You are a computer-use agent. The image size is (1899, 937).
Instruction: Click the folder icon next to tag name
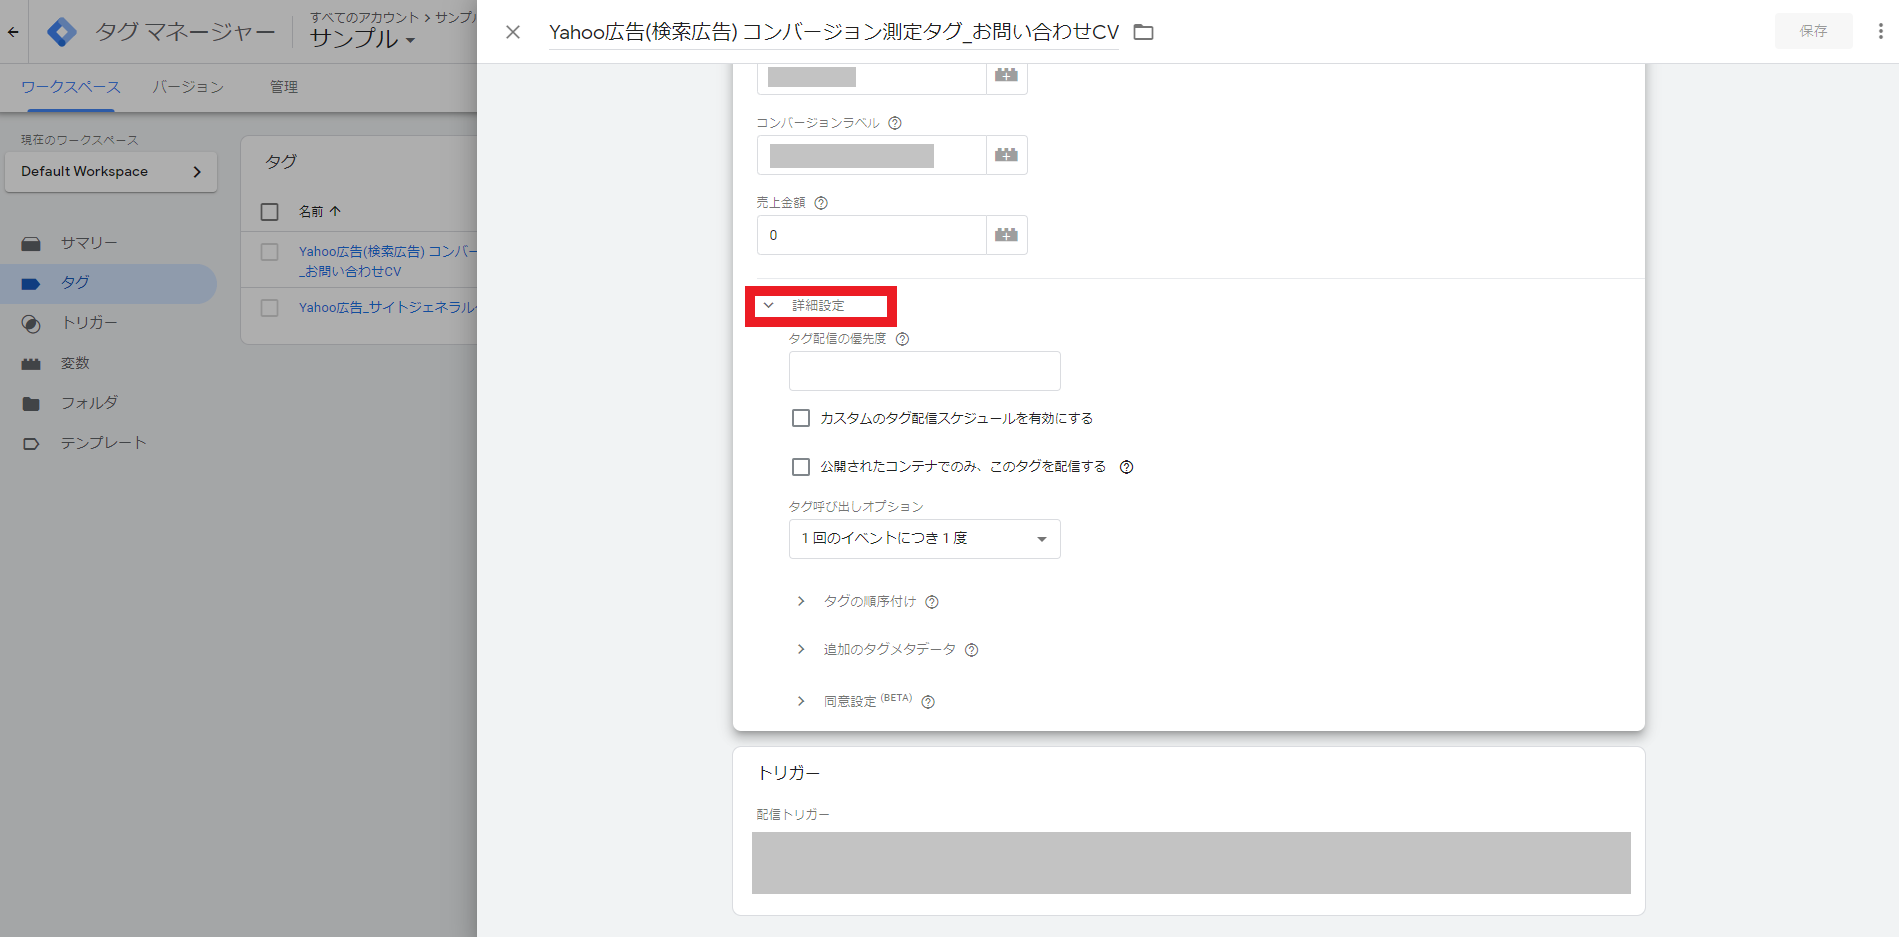1143,32
